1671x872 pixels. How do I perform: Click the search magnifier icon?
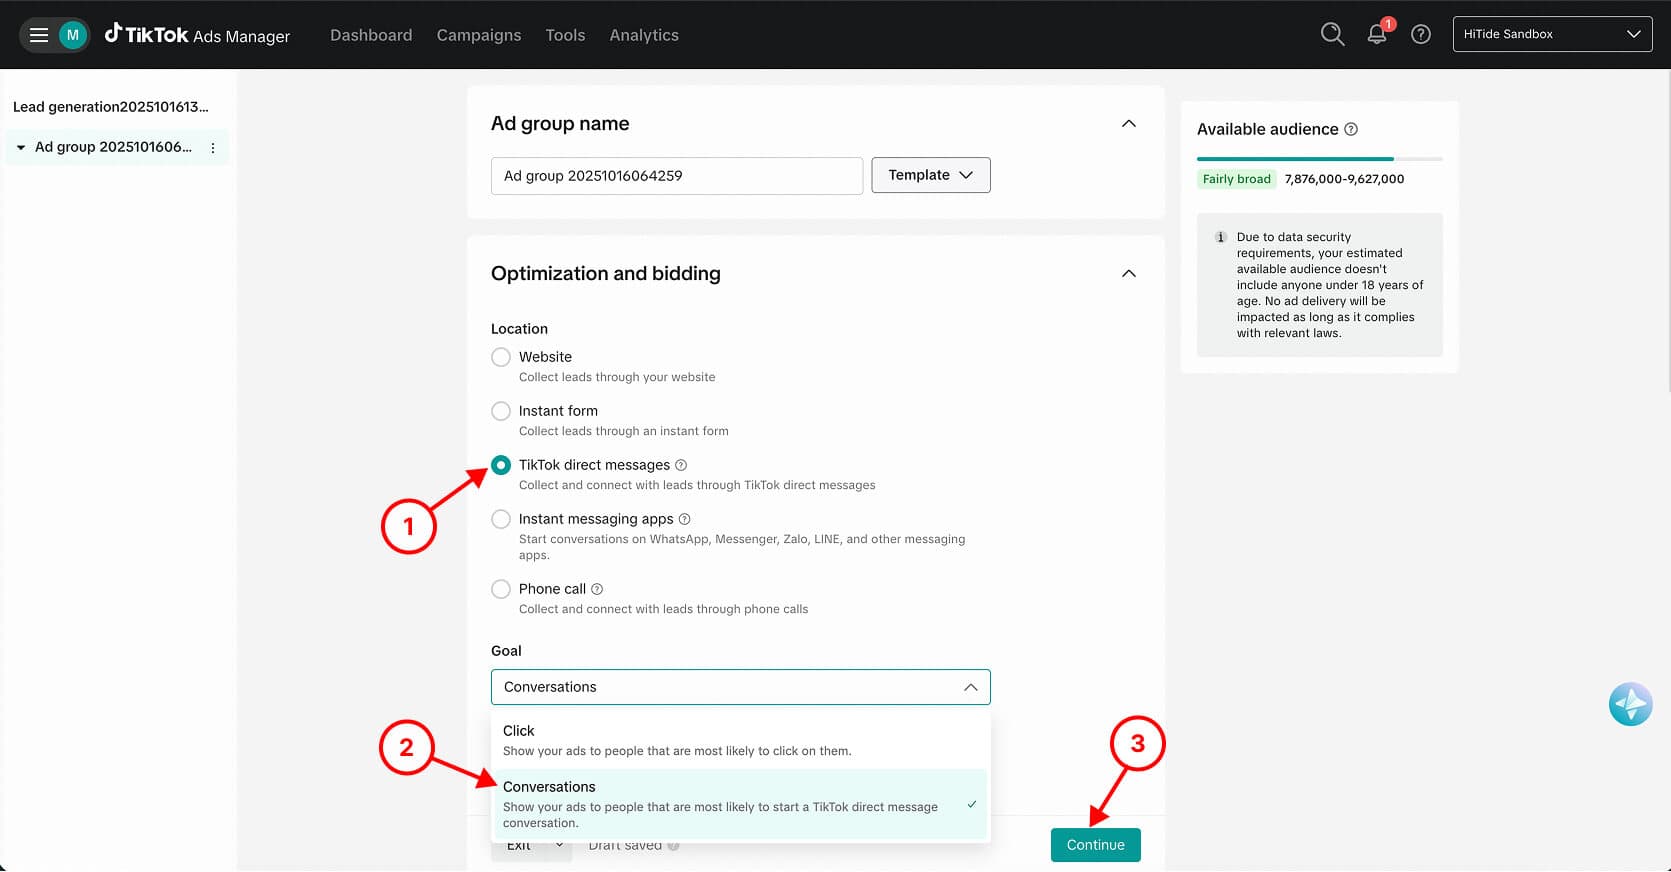click(1332, 34)
